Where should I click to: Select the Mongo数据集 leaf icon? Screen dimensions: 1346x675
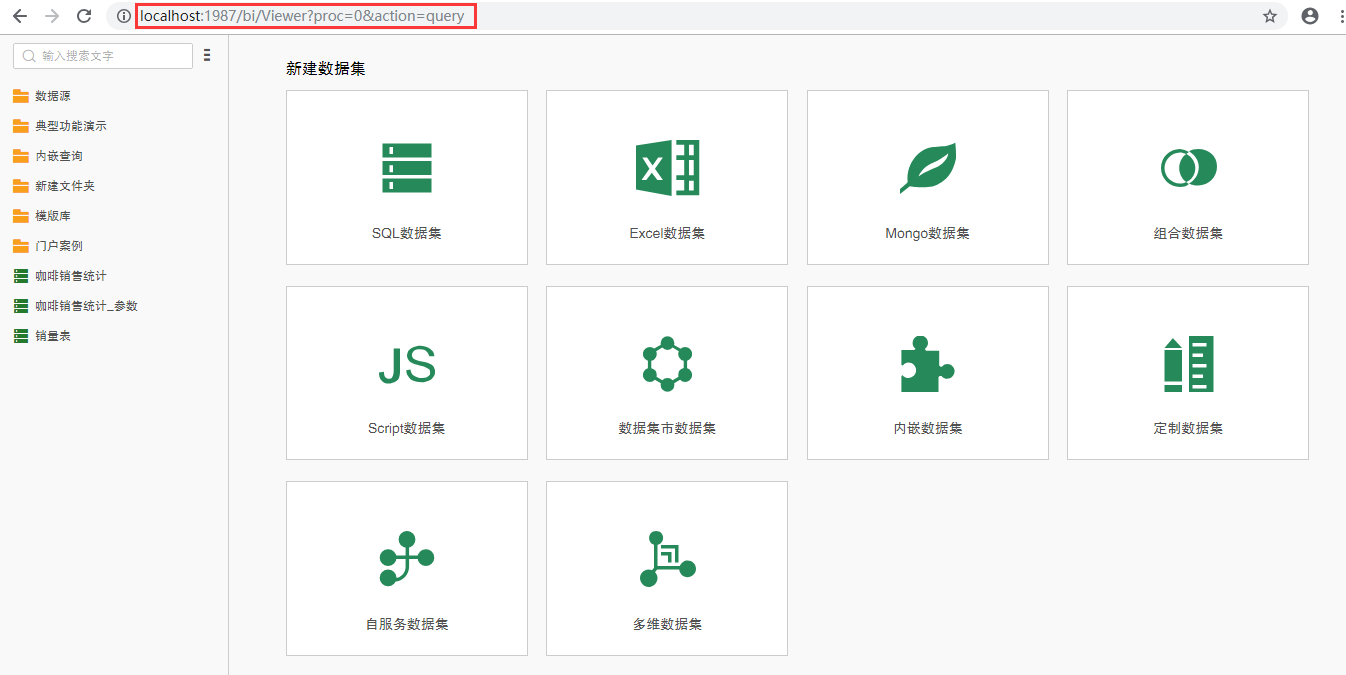coord(927,168)
